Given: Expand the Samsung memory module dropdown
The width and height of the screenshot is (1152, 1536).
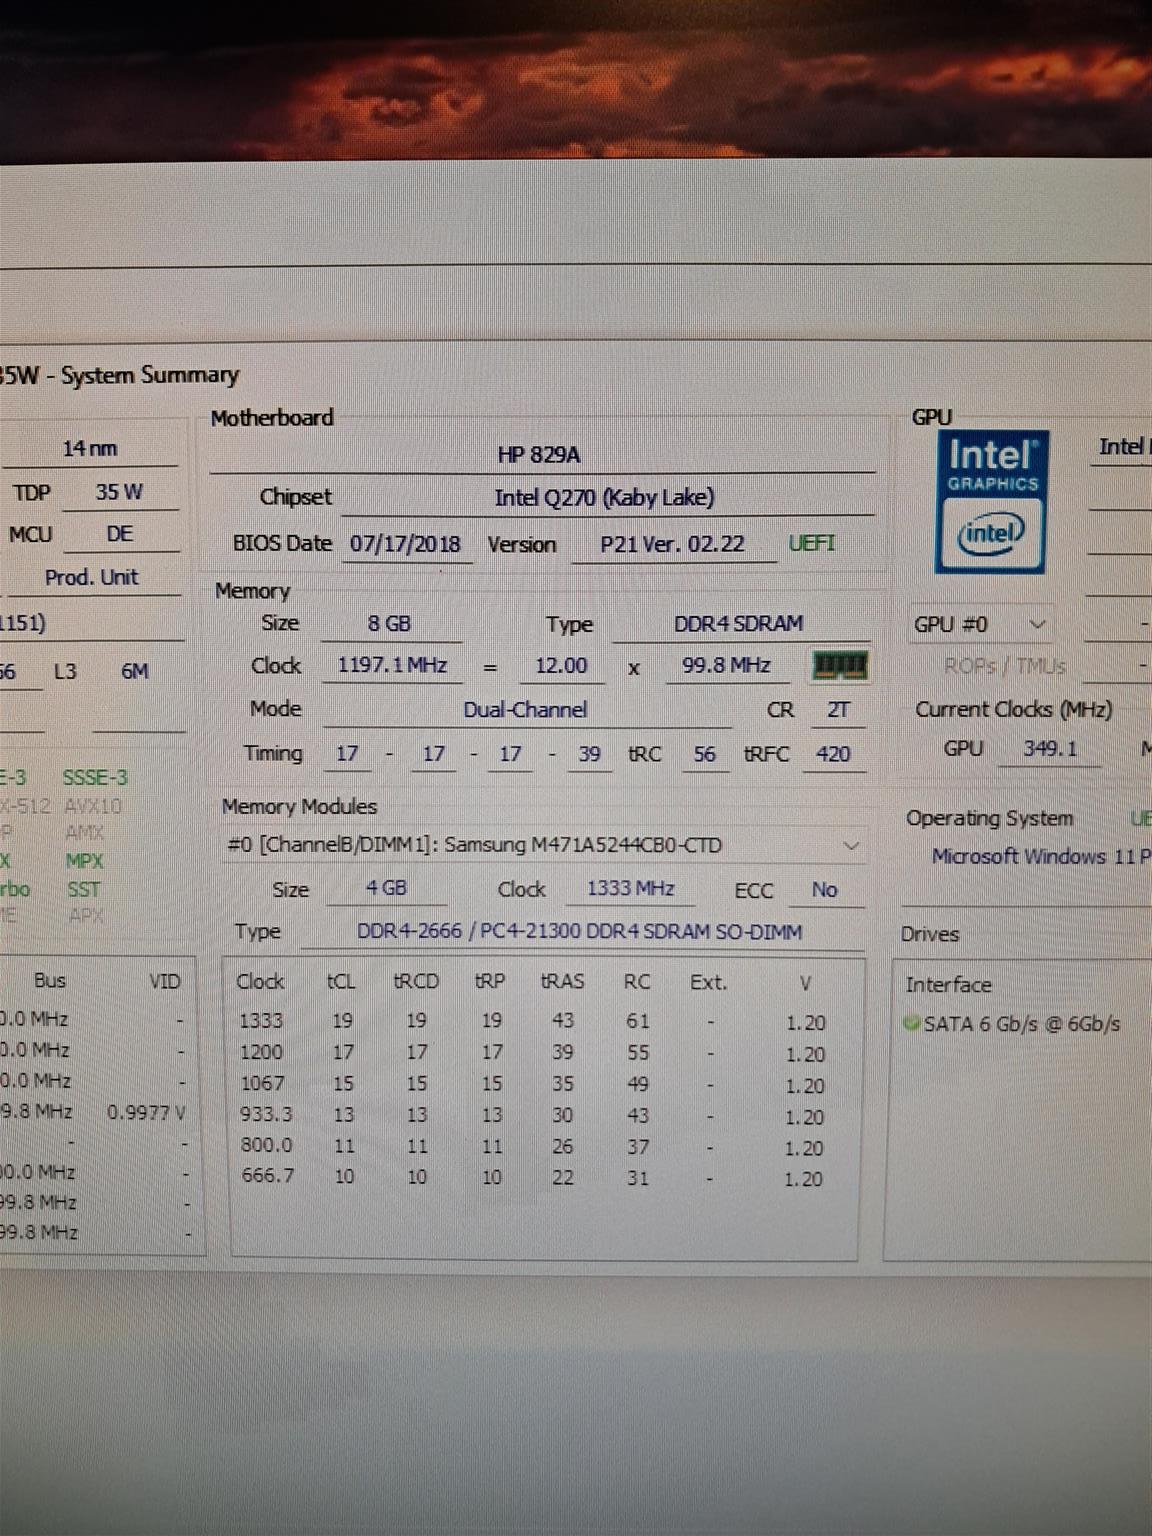Looking at the screenshot, I should tap(851, 846).
